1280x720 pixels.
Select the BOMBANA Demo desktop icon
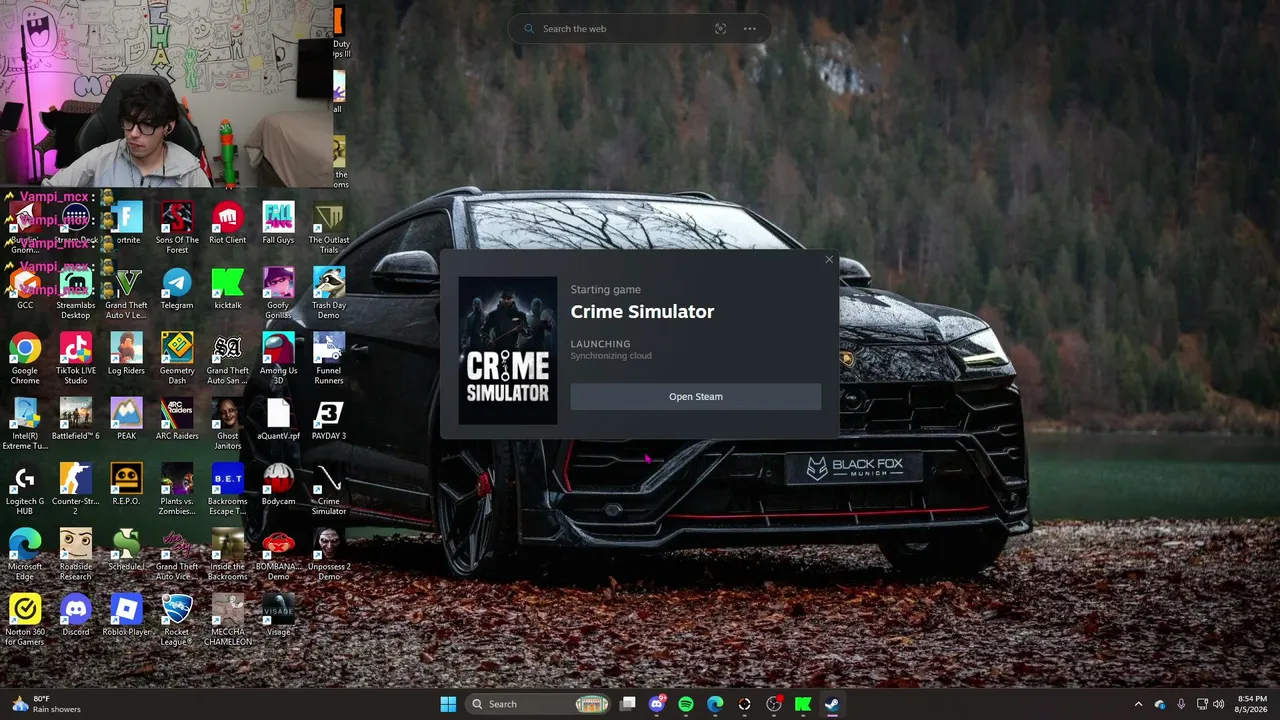coord(278,555)
